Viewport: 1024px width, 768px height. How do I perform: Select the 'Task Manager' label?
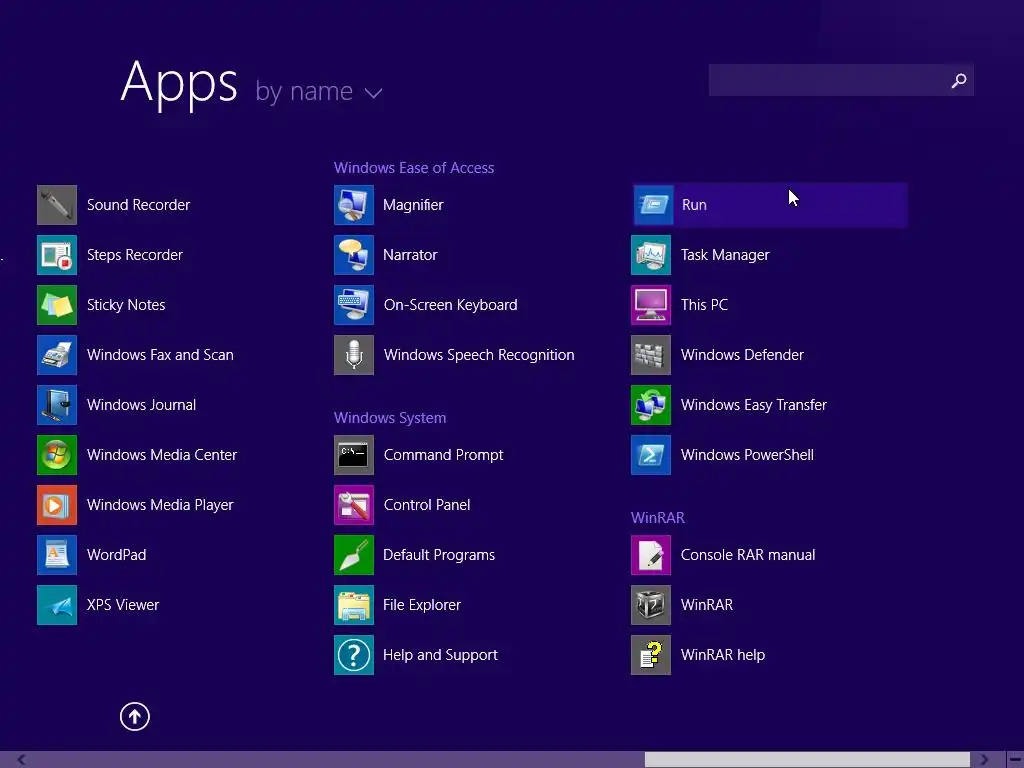pyautogui.click(x=725, y=255)
